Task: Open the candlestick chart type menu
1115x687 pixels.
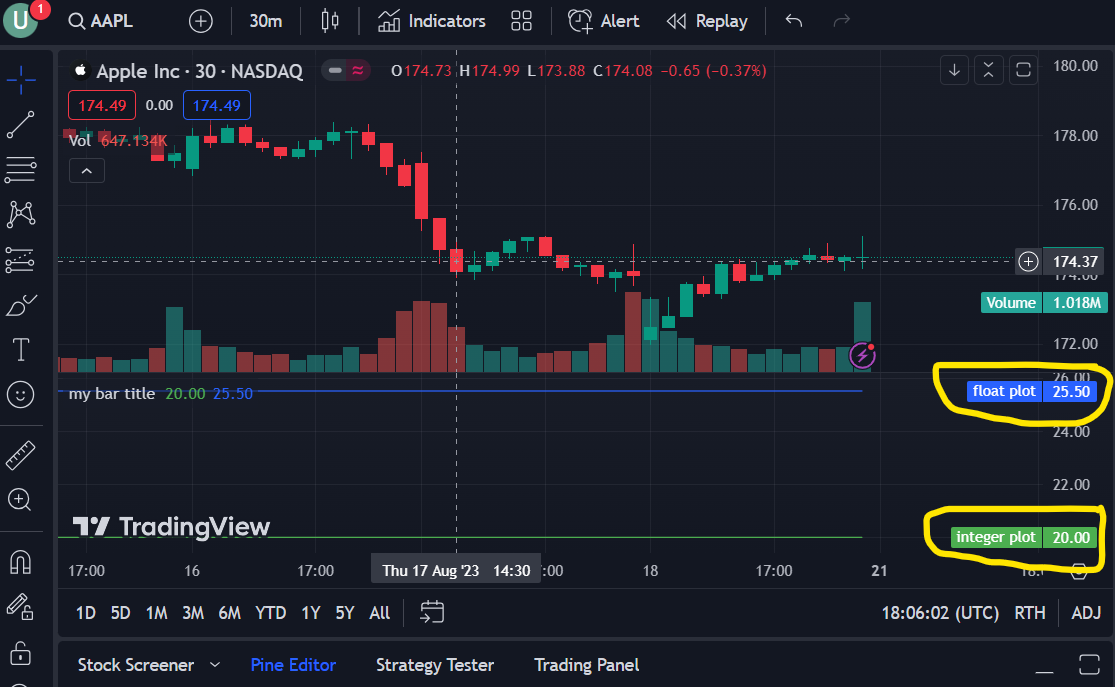Action: (x=330, y=21)
